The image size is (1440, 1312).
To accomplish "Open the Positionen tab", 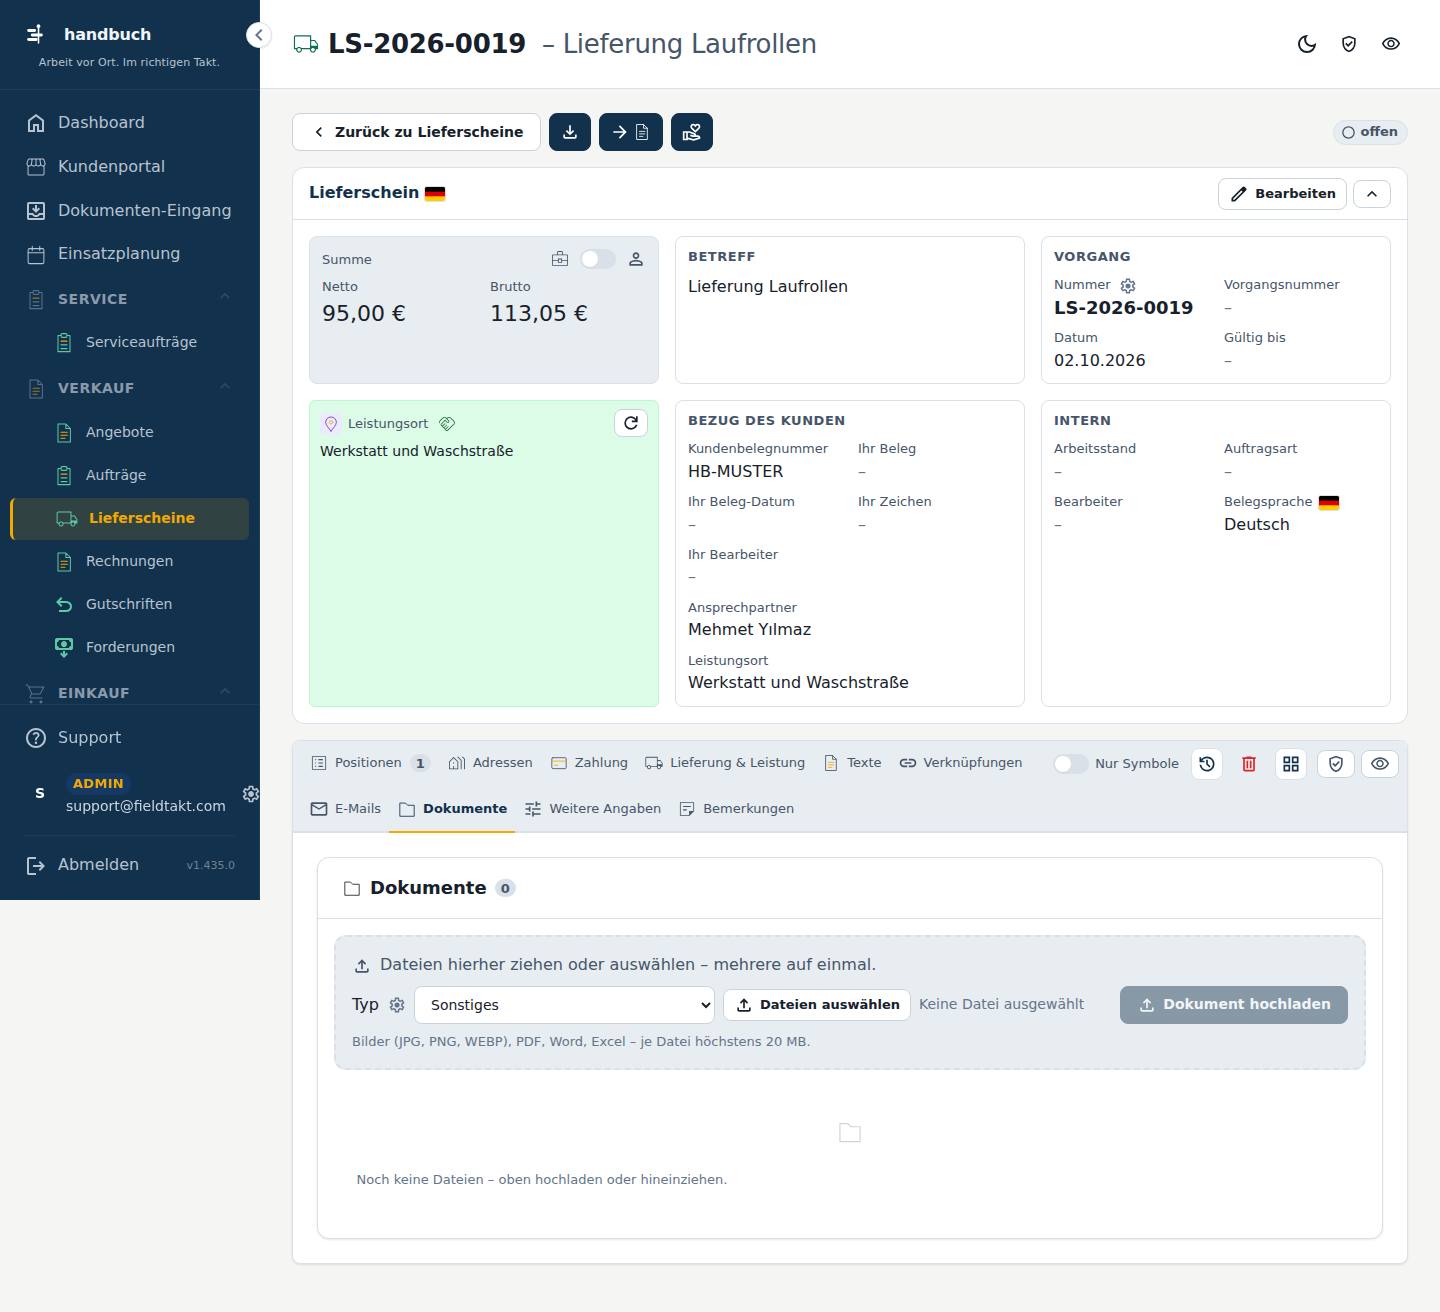I will click(370, 763).
